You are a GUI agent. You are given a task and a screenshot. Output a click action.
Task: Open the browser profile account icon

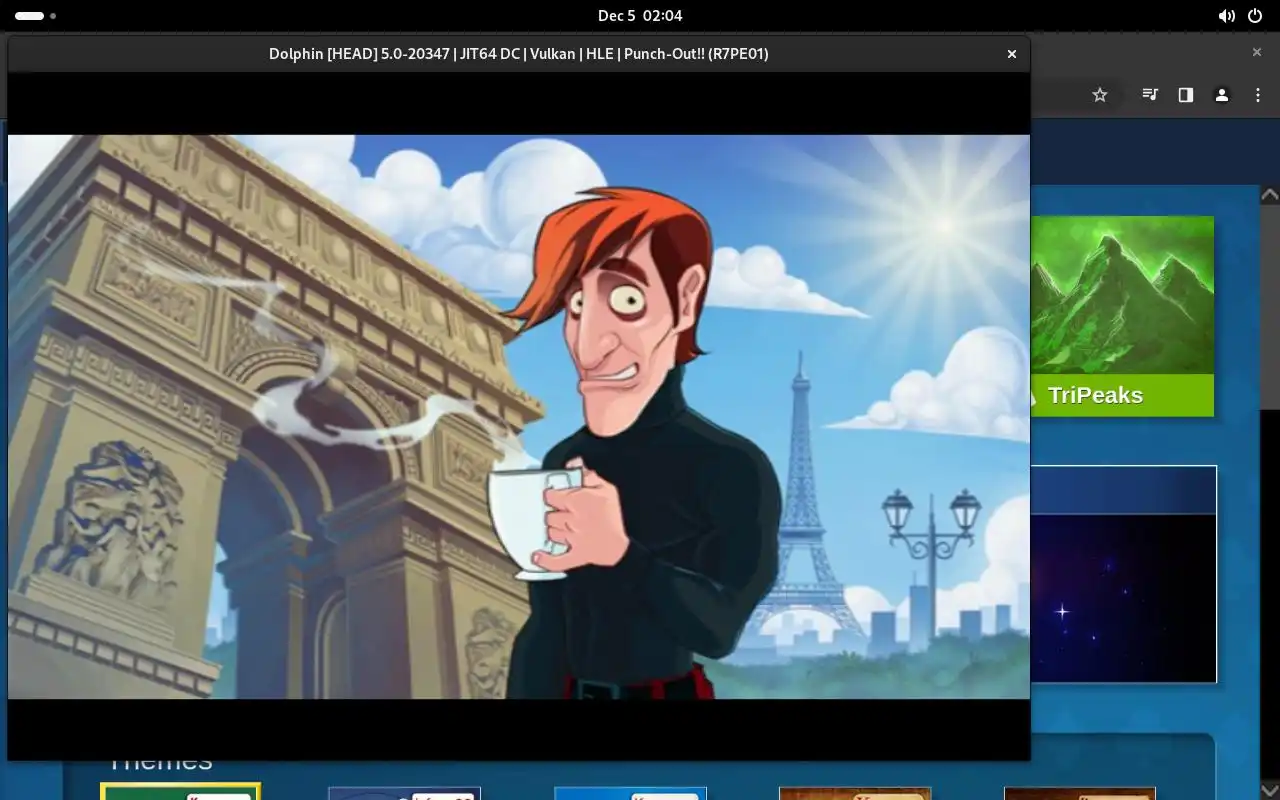tap(1222, 95)
